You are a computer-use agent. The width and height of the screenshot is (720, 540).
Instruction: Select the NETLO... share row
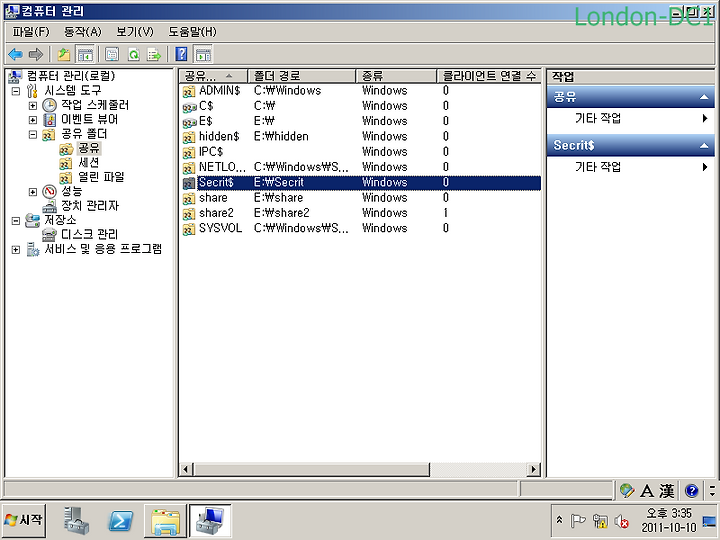click(360, 167)
